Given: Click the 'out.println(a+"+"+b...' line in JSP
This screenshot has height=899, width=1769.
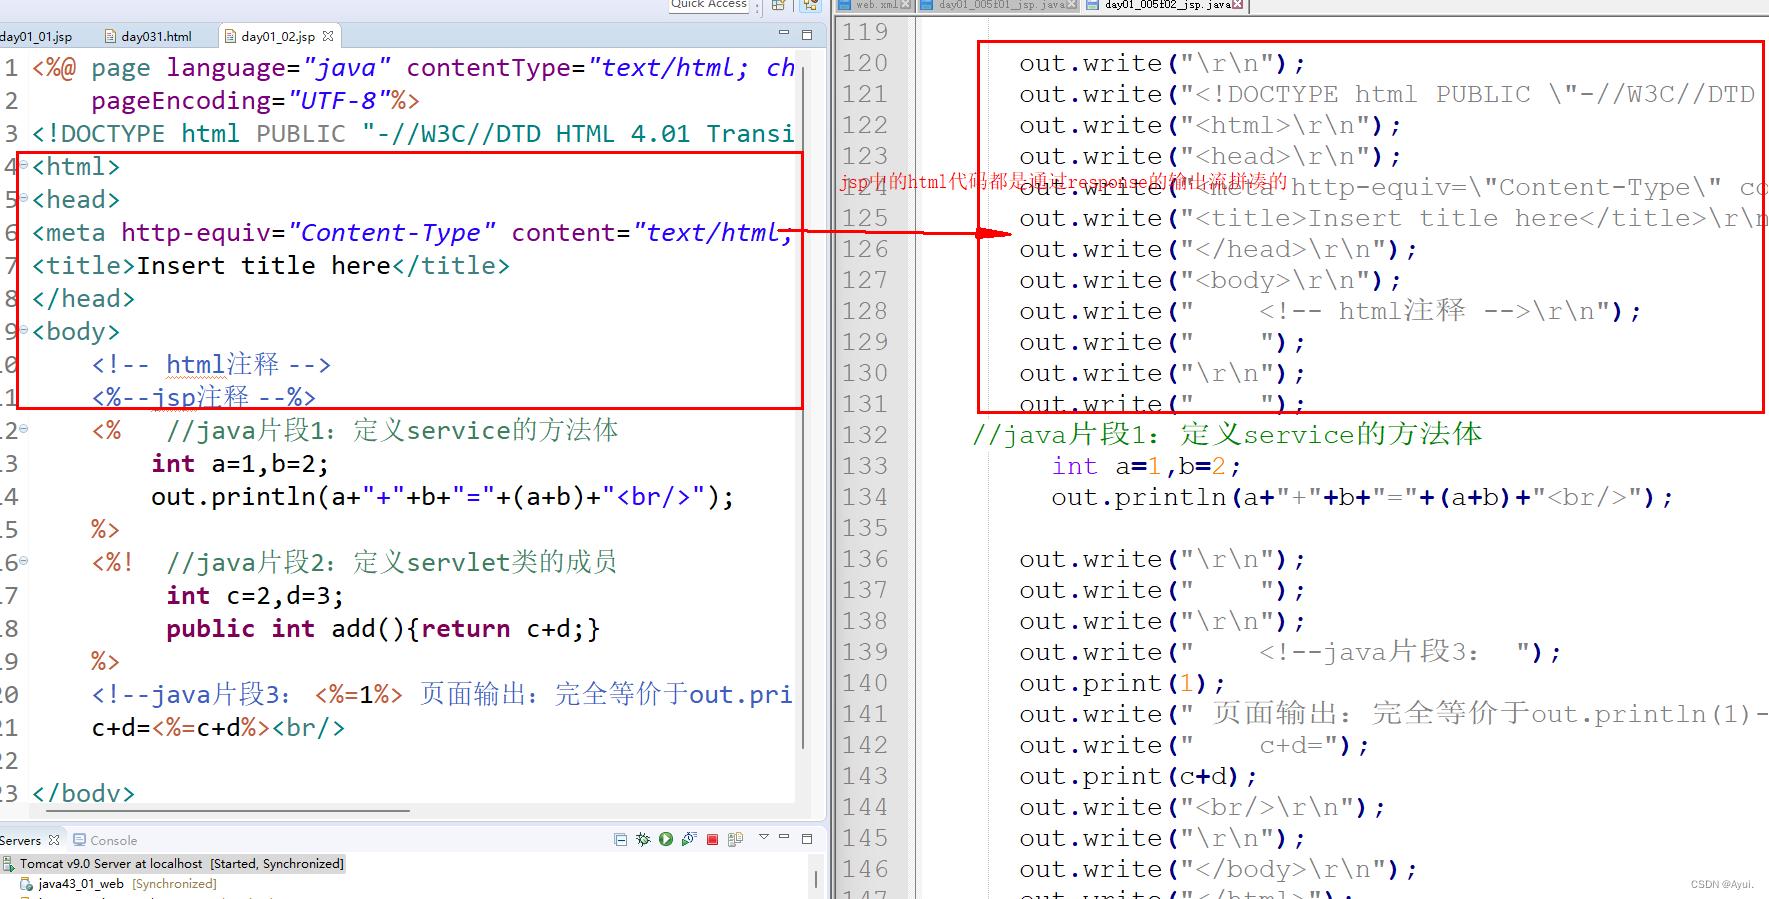Looking at the screenshot, I should click(x=442, y=497).
